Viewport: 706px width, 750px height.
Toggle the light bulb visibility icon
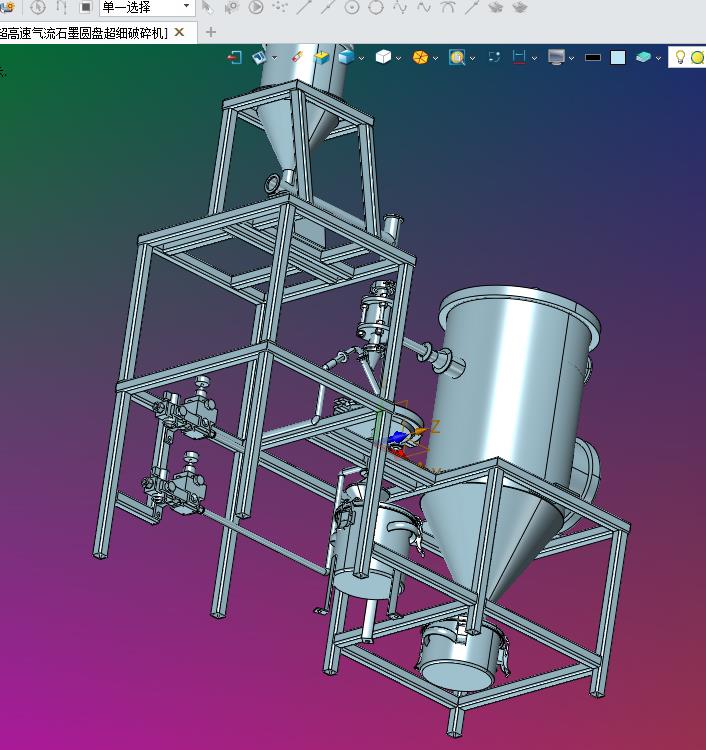pos(680,57)
